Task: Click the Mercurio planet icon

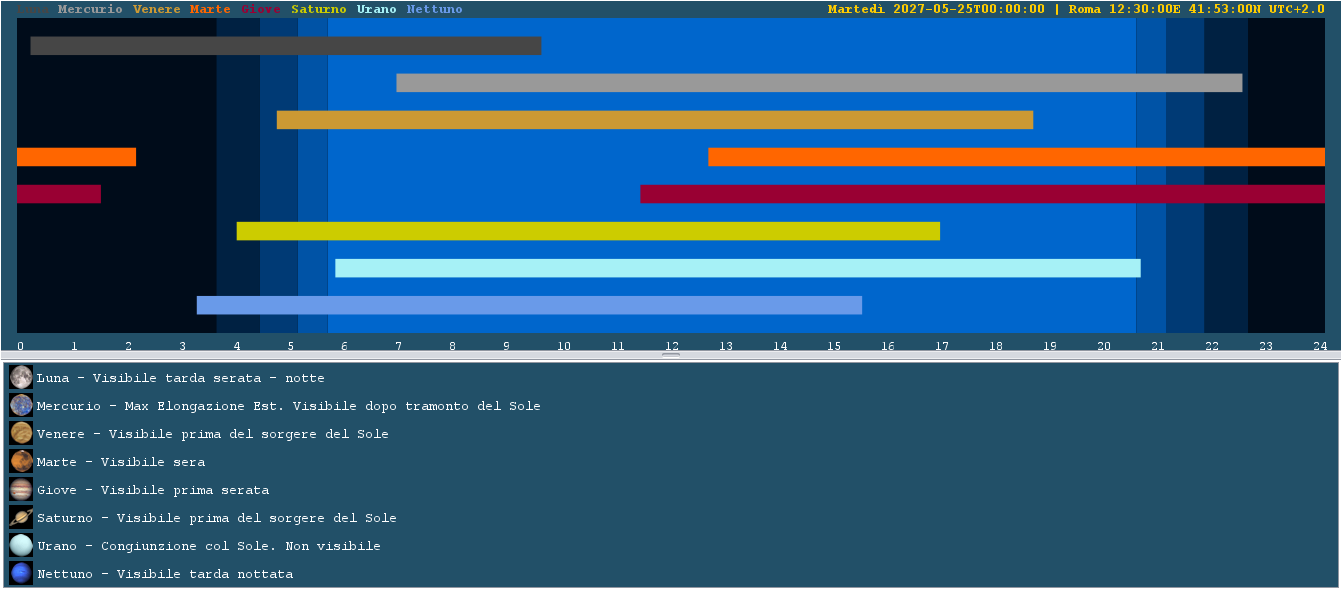Action: 21,405
